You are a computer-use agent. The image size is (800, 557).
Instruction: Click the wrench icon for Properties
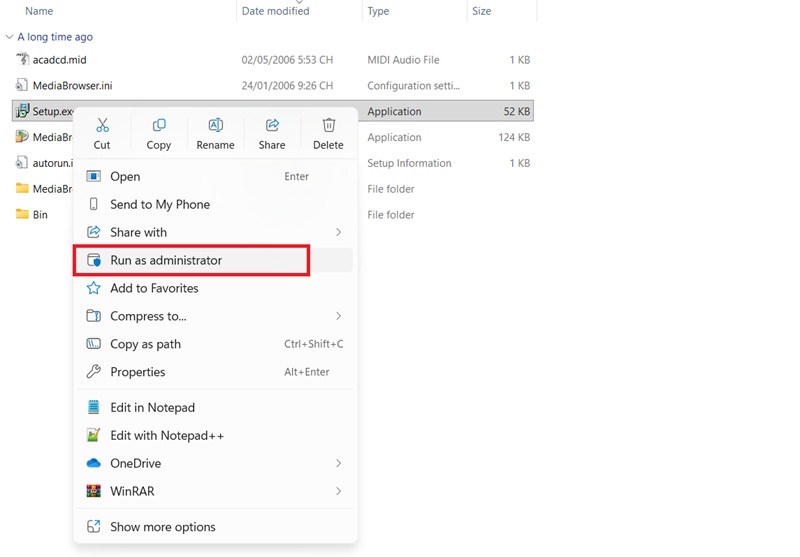point(93,372)
